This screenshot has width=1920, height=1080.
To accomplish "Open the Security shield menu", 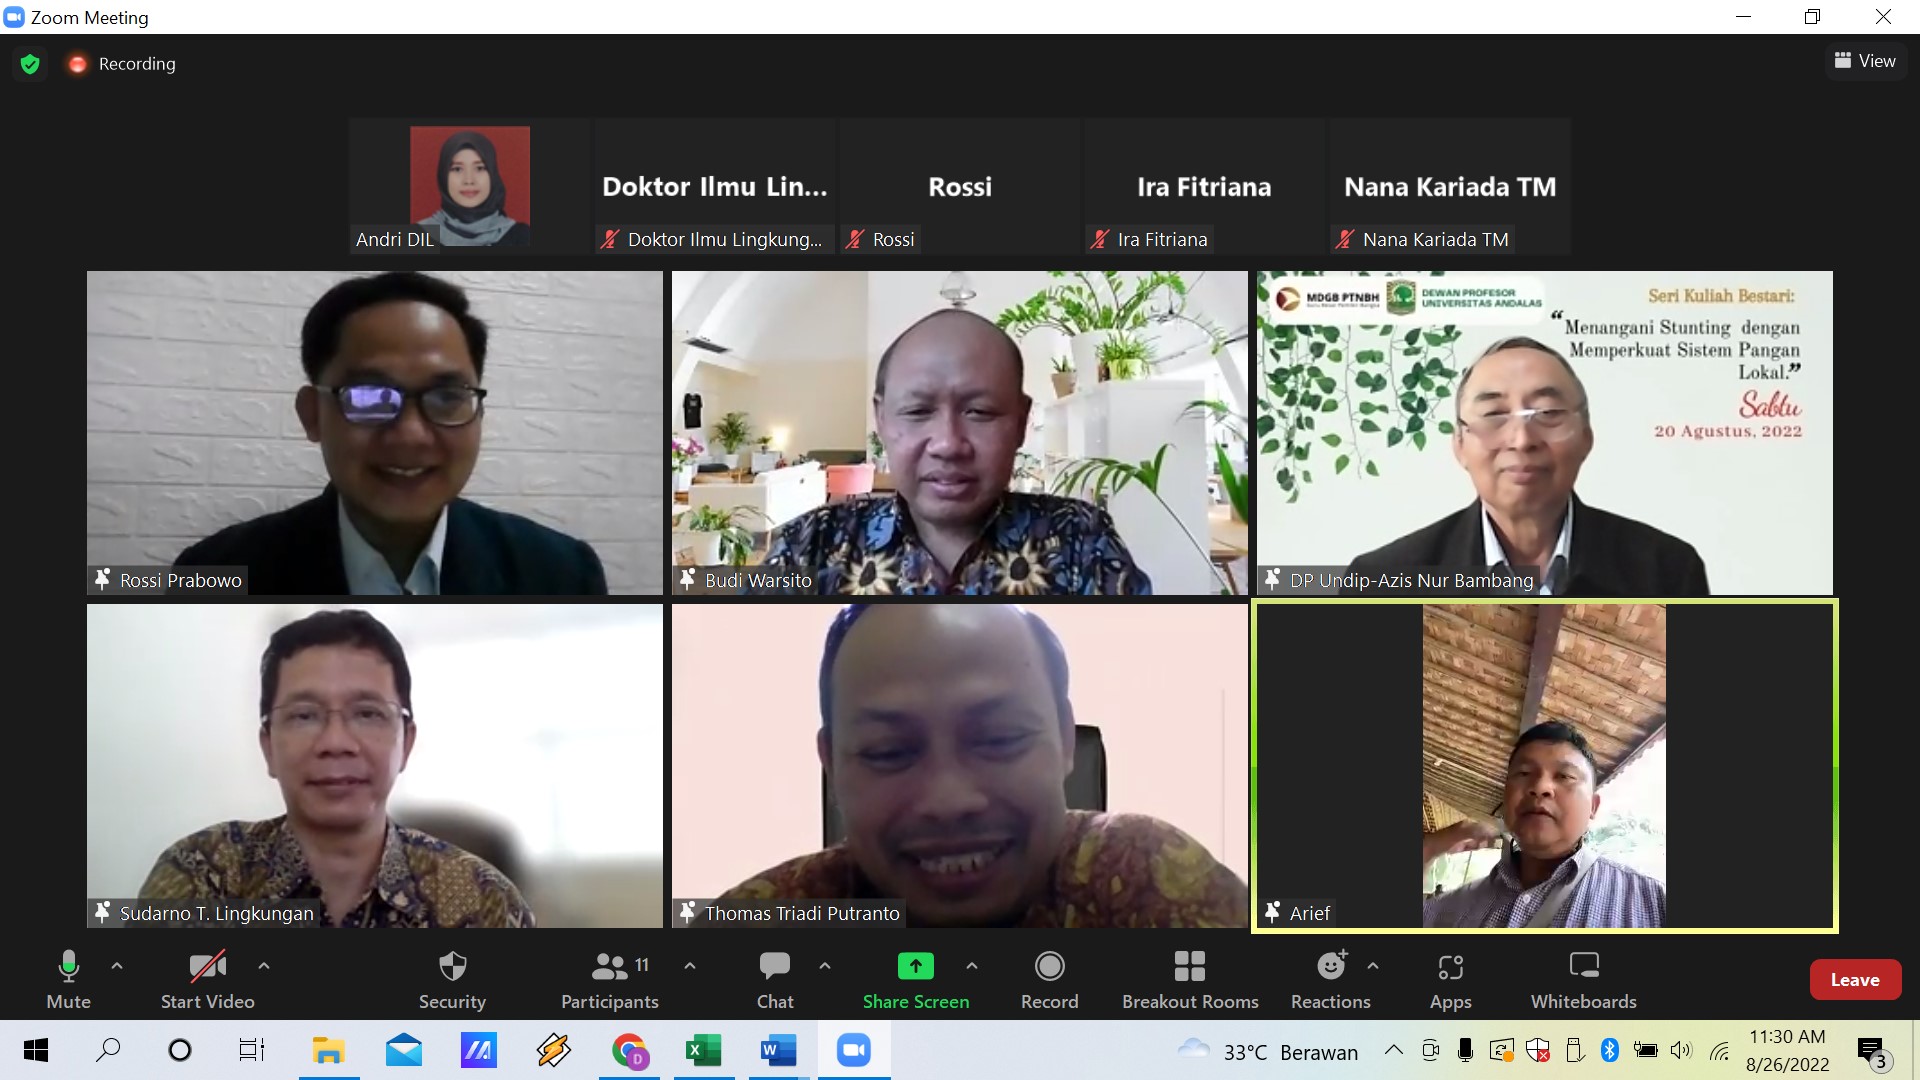I will 452,979.
